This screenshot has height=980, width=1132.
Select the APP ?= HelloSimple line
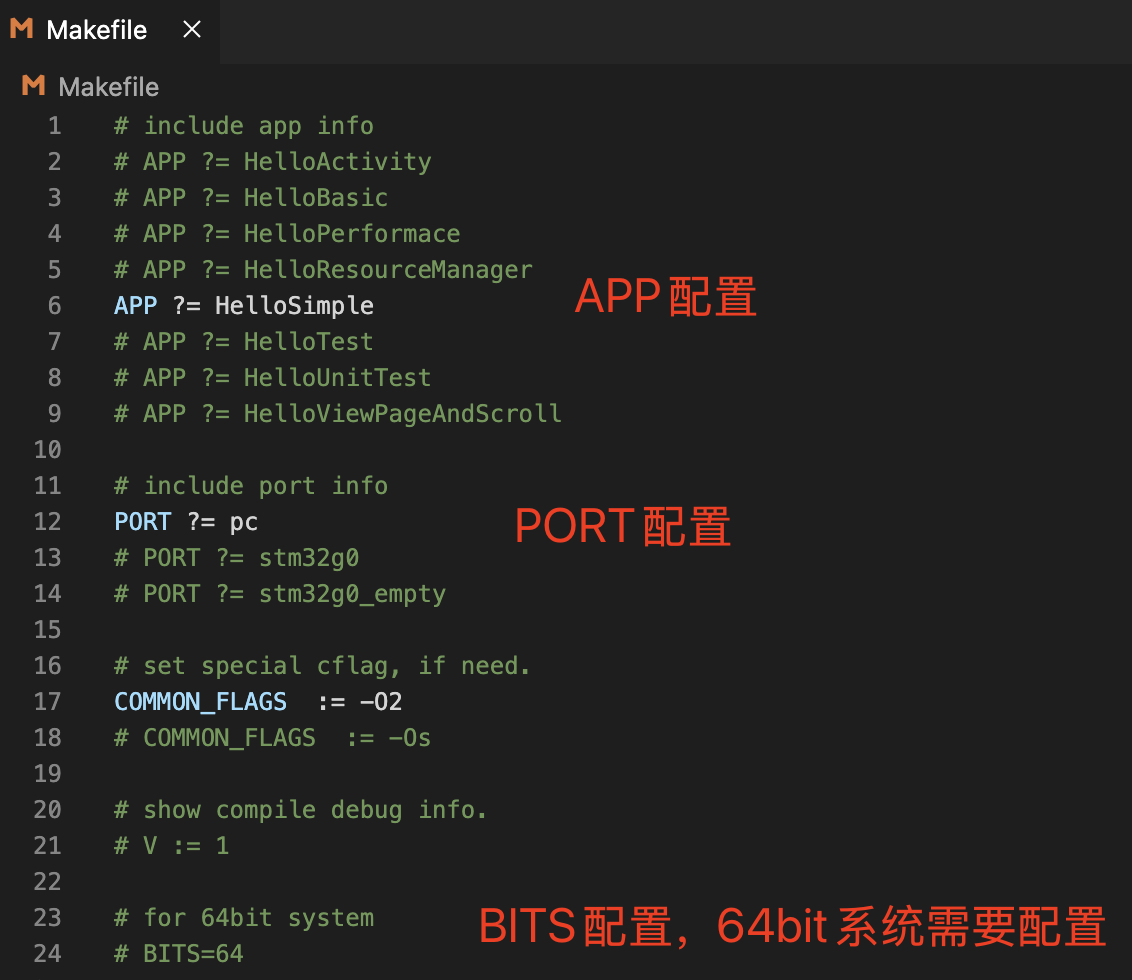tap(243, 305)
